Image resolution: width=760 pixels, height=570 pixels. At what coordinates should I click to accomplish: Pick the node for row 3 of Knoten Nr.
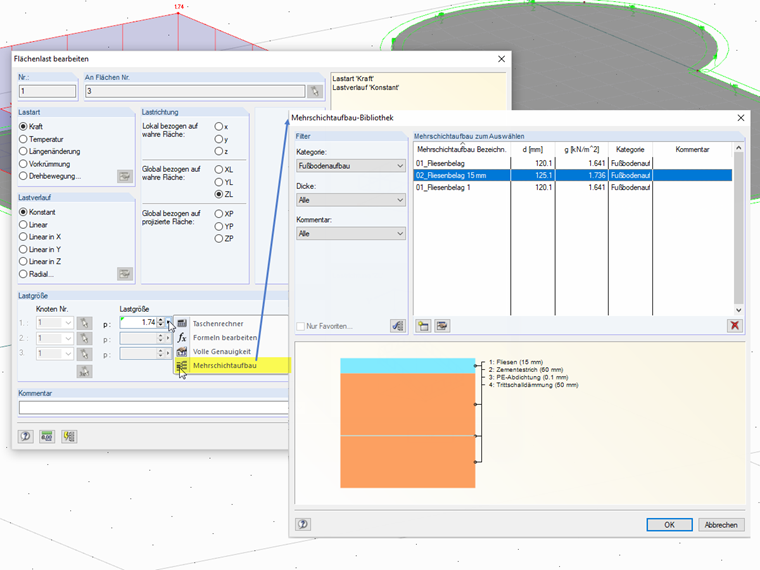click(84, 354)
